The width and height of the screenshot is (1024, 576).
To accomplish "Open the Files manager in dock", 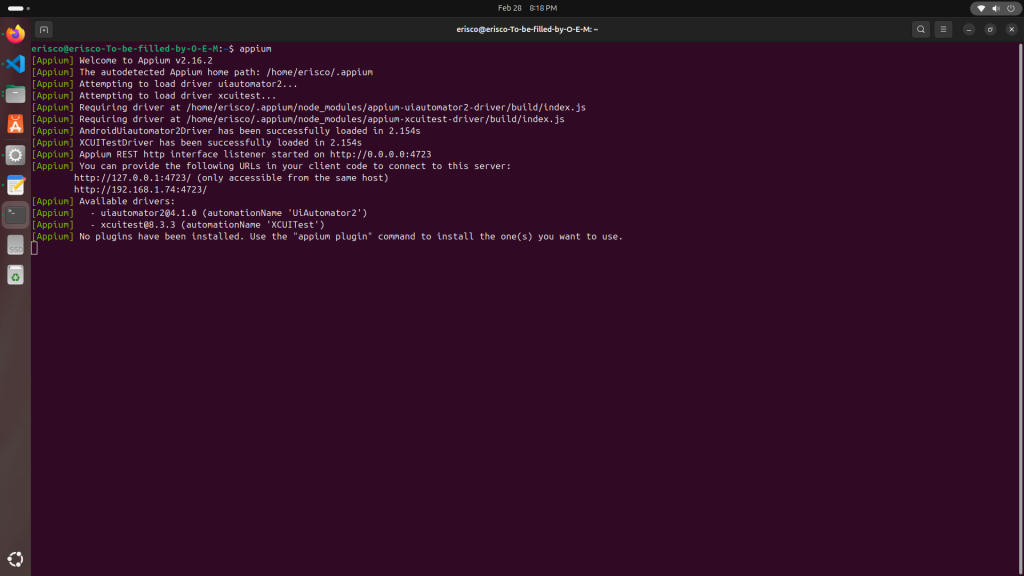I will click(15, 94).
